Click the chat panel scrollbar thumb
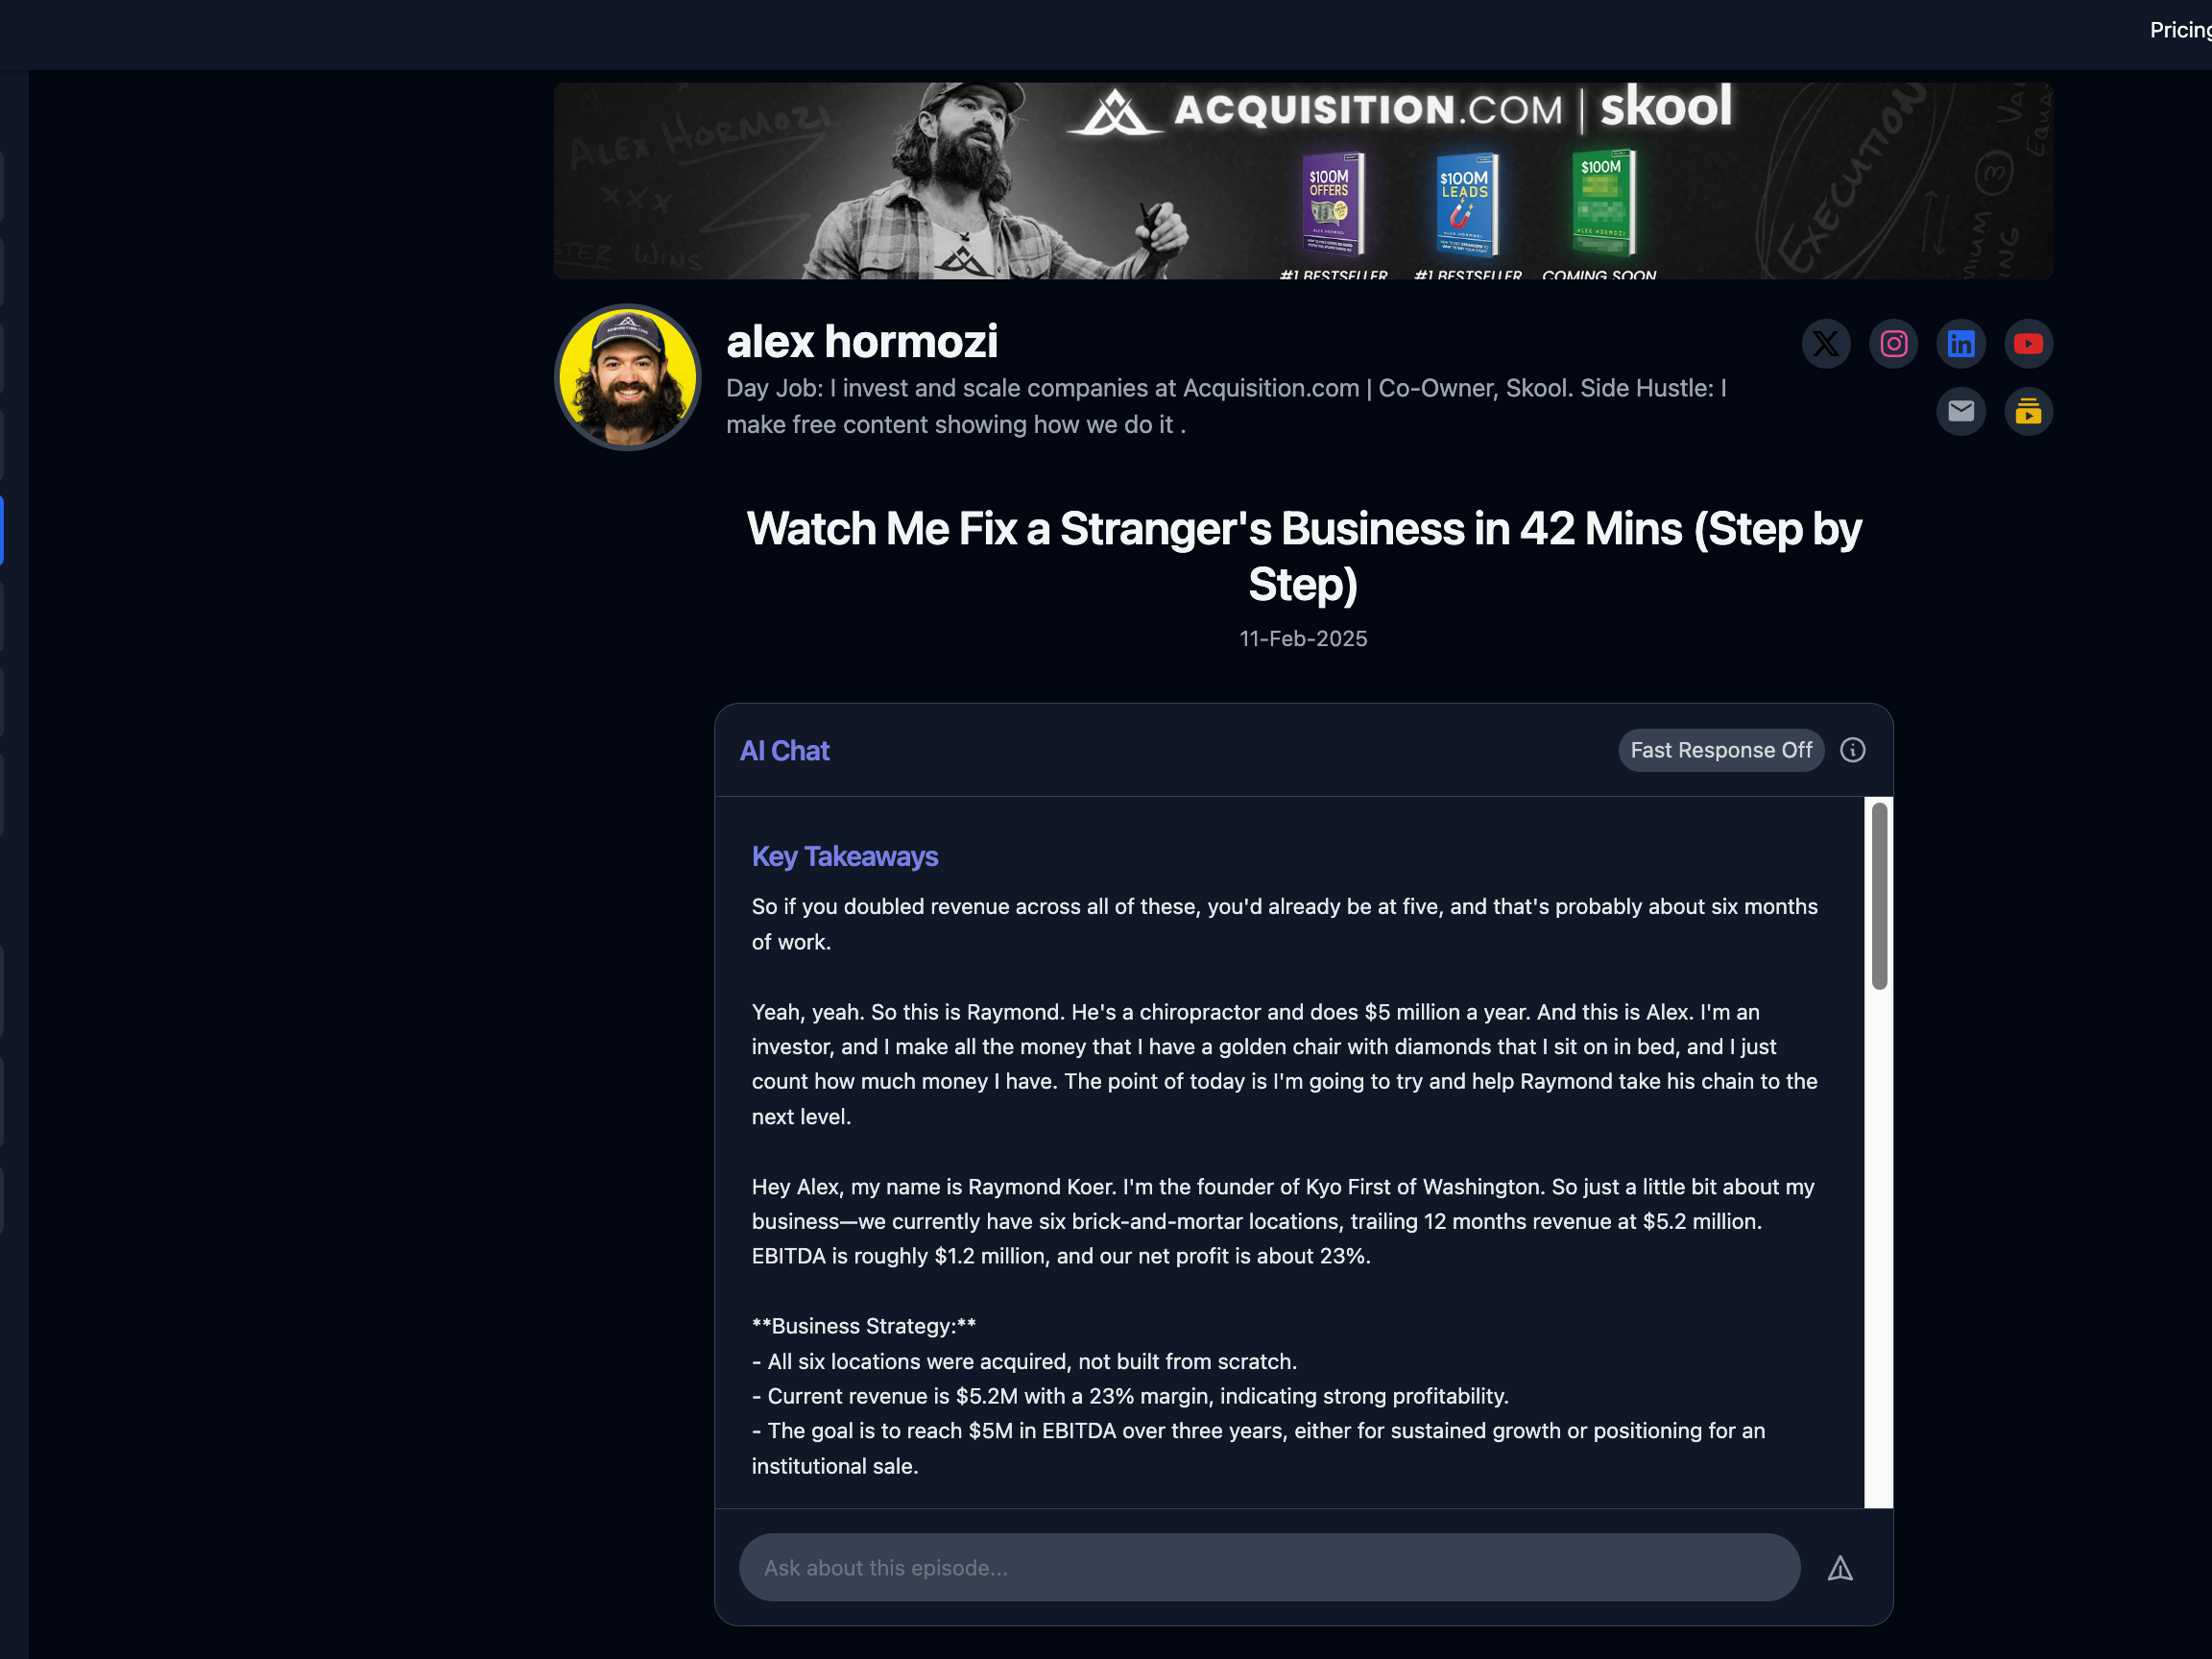The image size is (2212, 1659). point(1879,896)
